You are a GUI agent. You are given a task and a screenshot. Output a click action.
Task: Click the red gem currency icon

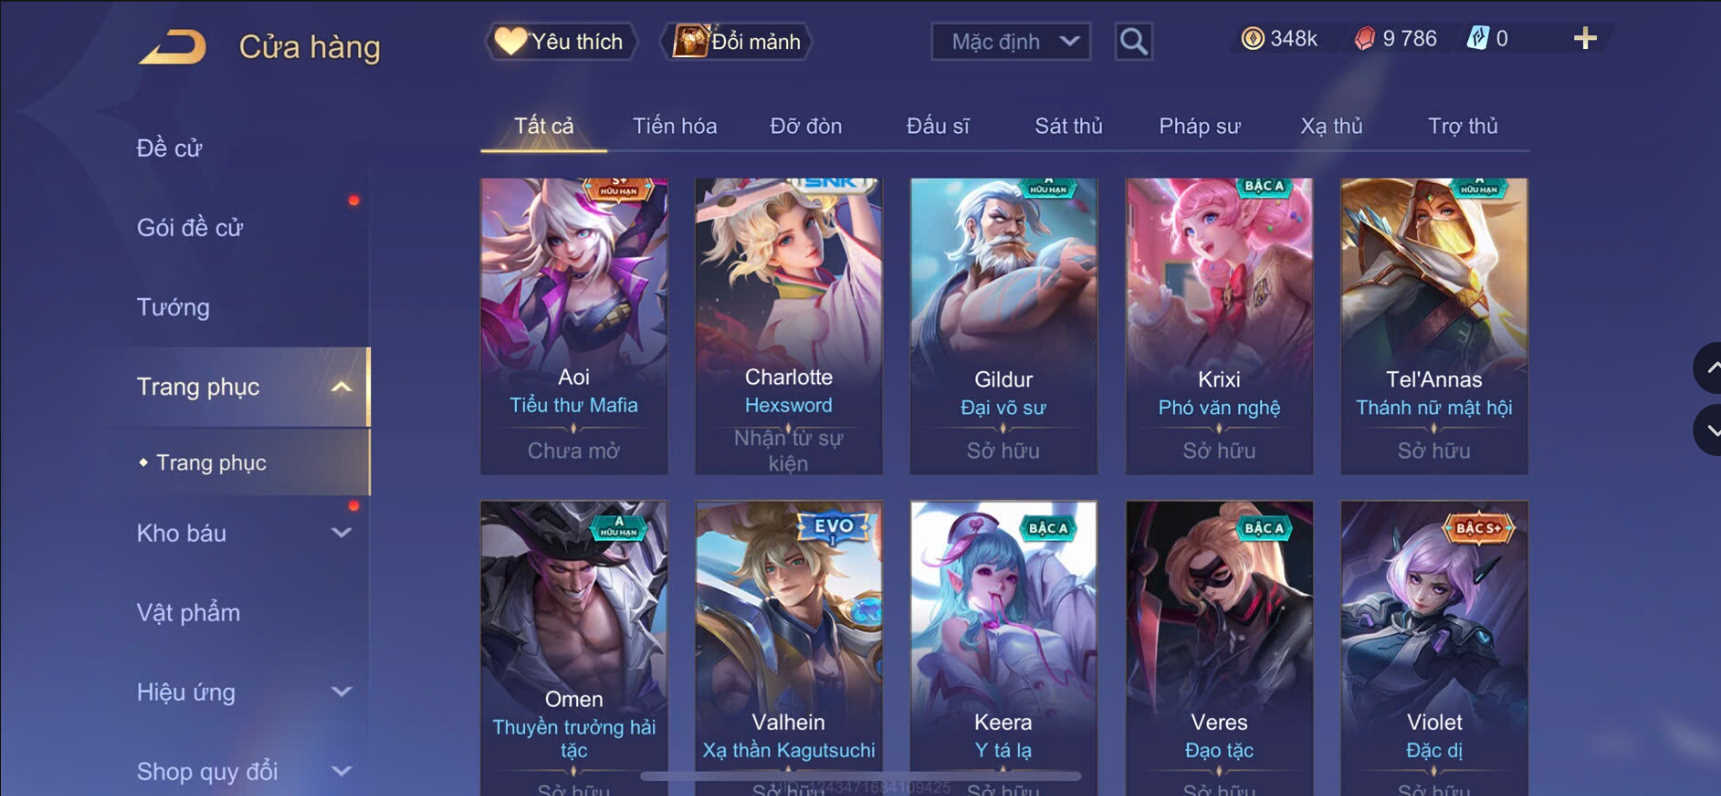(1364, 39)
